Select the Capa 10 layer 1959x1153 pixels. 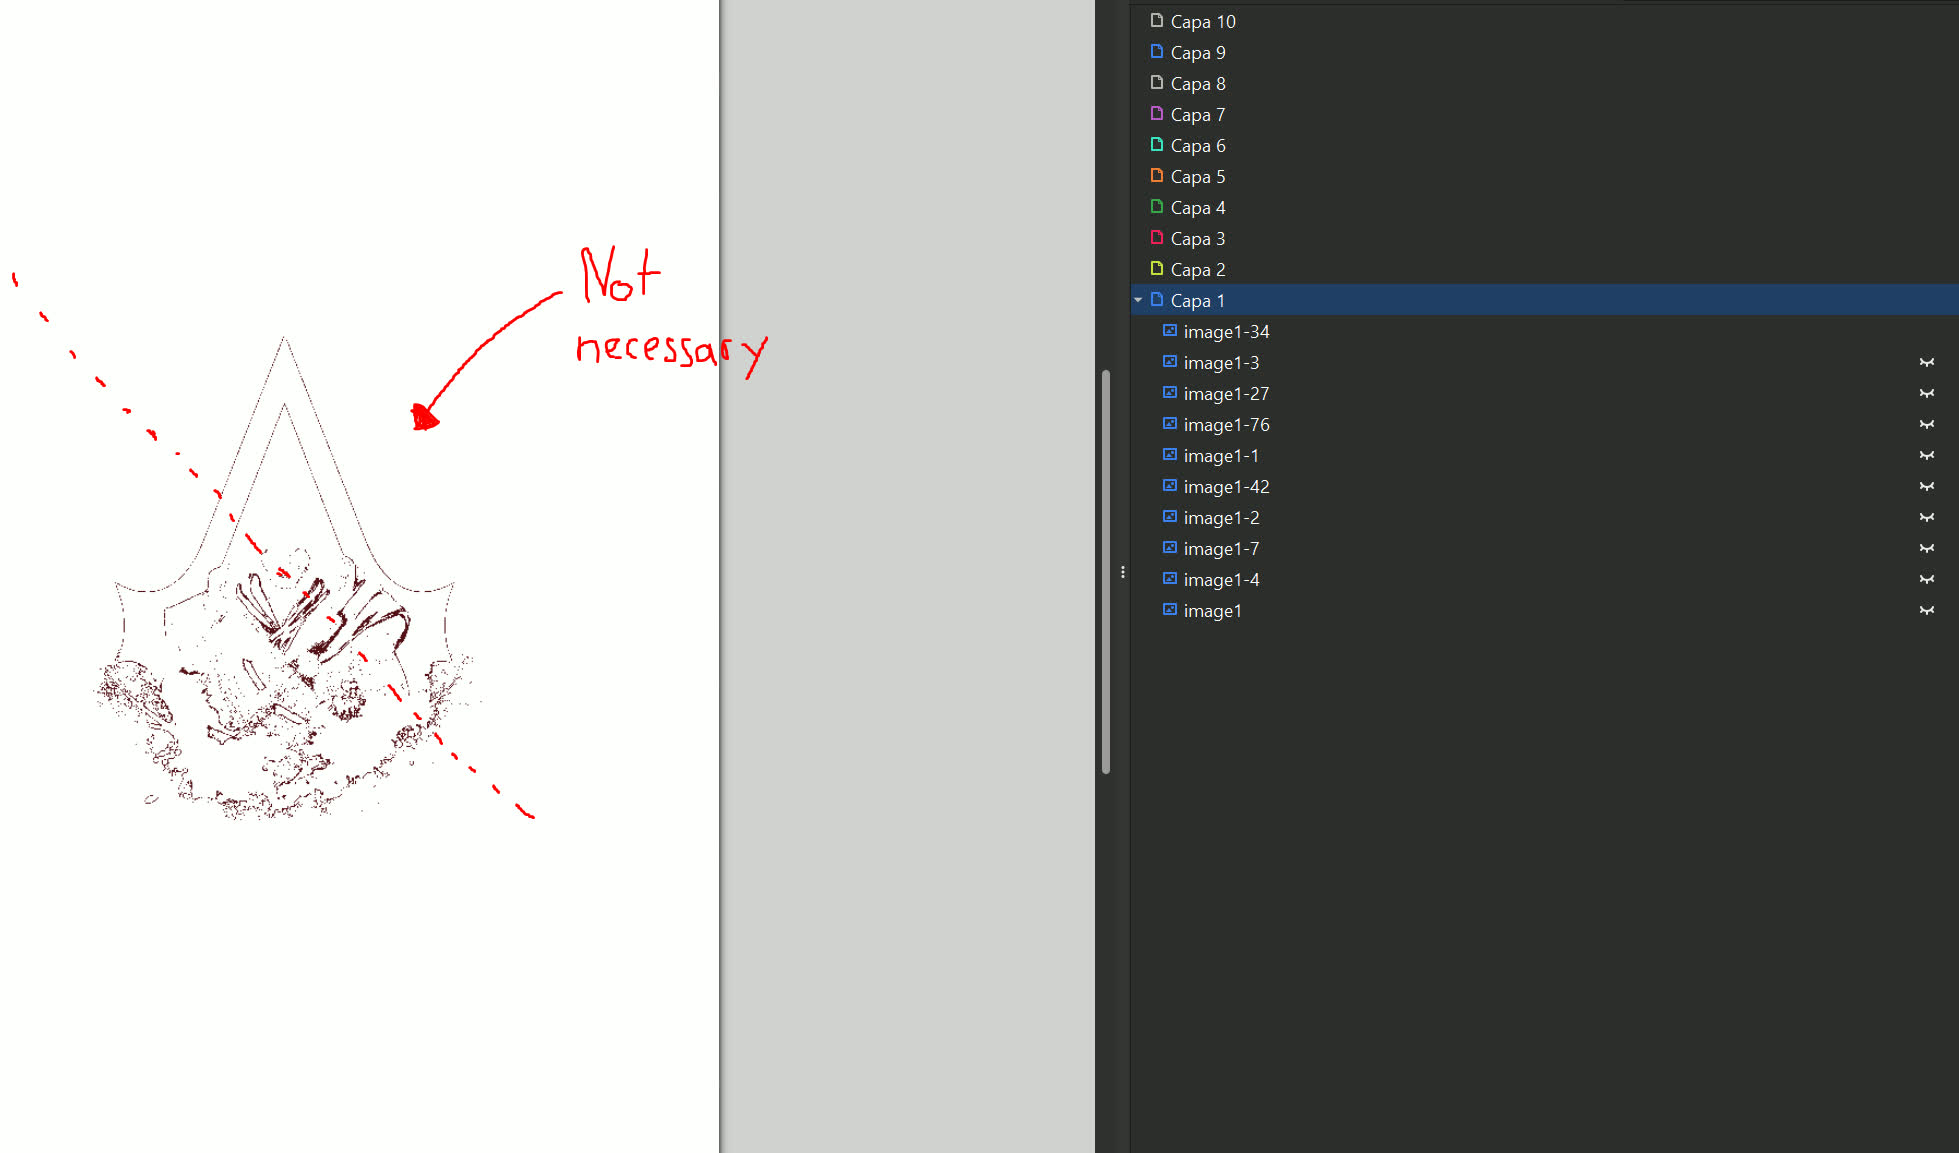point(1203,21)
